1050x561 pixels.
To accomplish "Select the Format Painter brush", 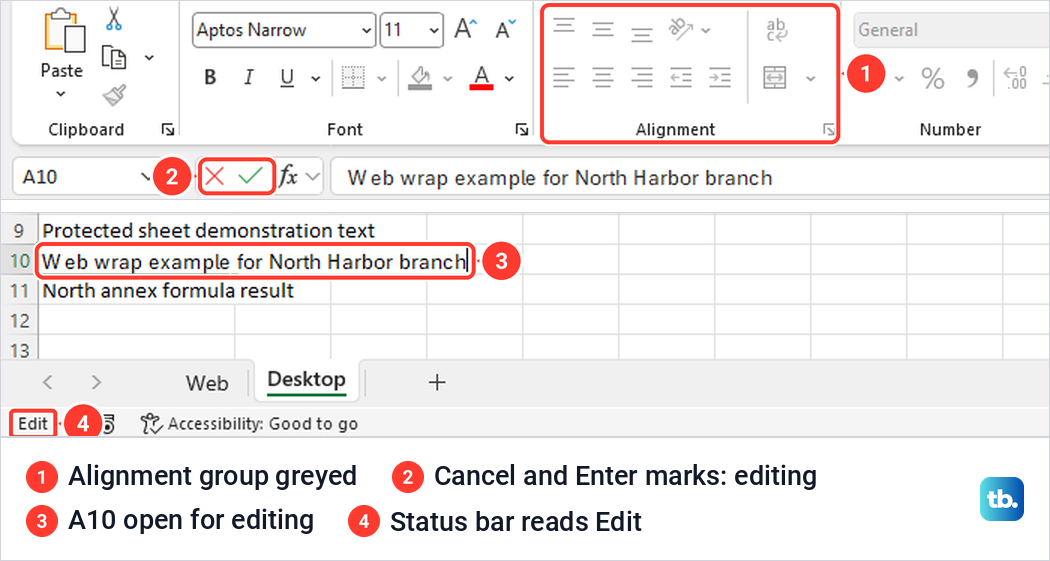I will (115, 95).
